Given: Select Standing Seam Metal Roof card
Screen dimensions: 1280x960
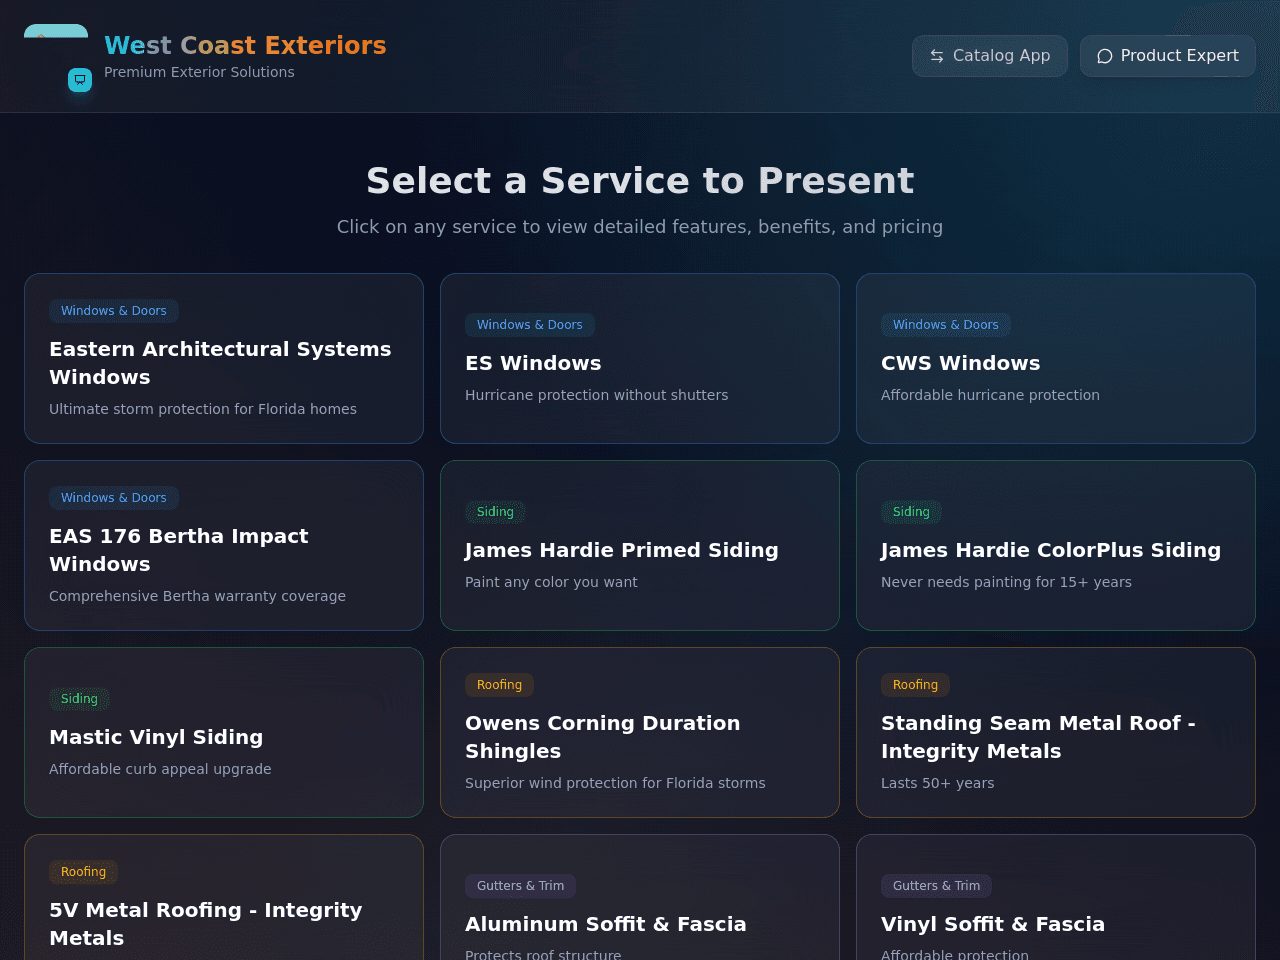Looking at the screenshot, I should 1056,732.
